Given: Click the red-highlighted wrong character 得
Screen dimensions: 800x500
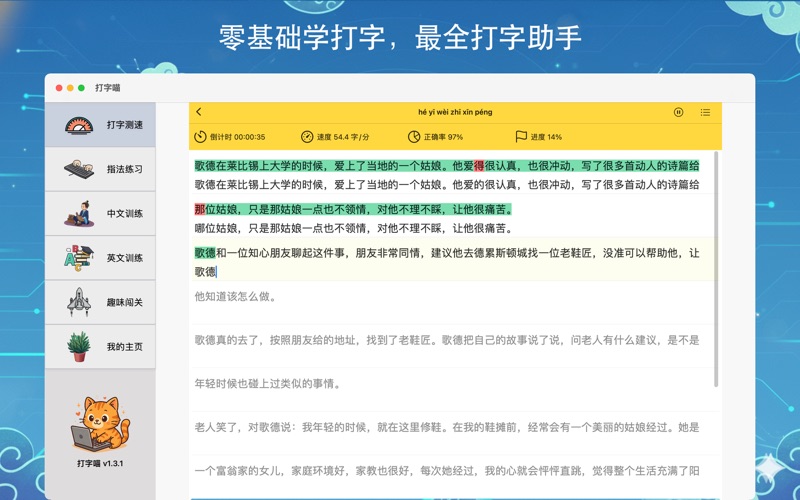Looking at the screenshot, I should (x=479, y=166).
